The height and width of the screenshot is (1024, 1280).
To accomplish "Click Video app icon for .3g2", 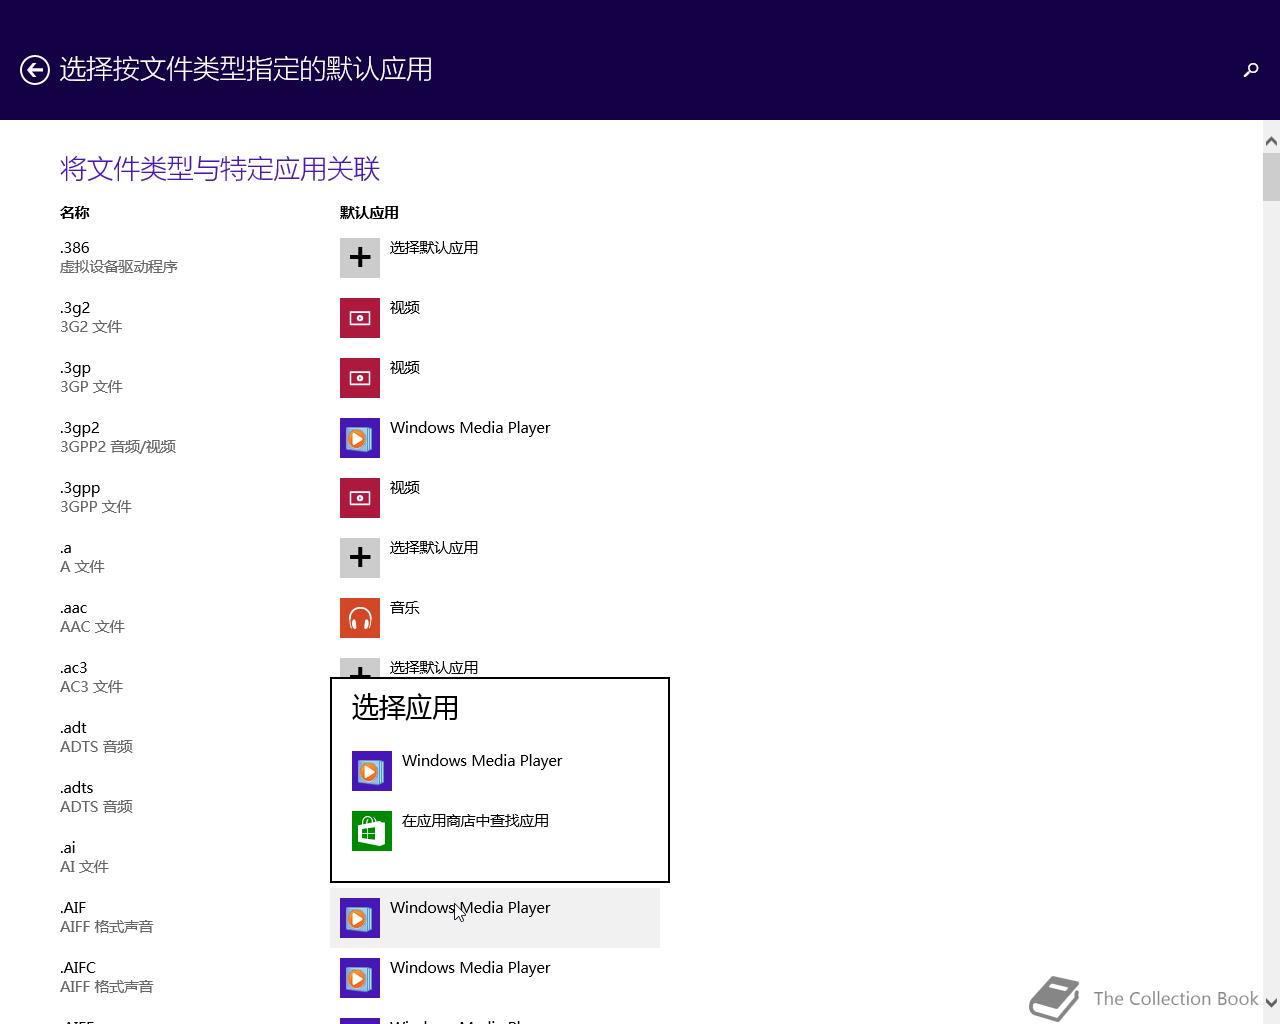I will click(360, 318).
